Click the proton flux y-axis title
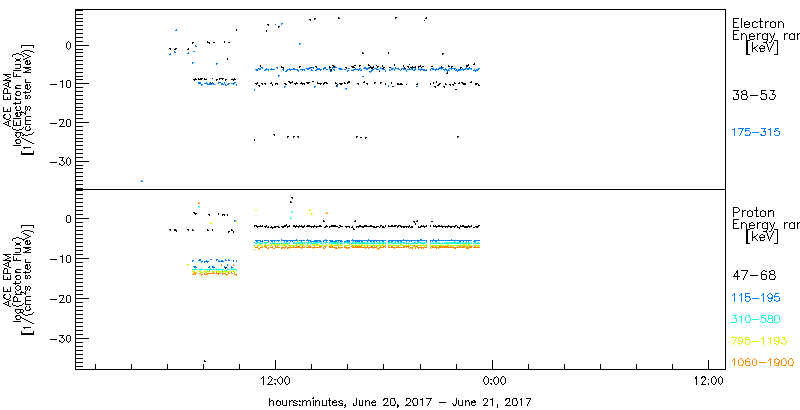Image resolution: width=800 pixels, height=410 pixels. (x=18, y=278)
